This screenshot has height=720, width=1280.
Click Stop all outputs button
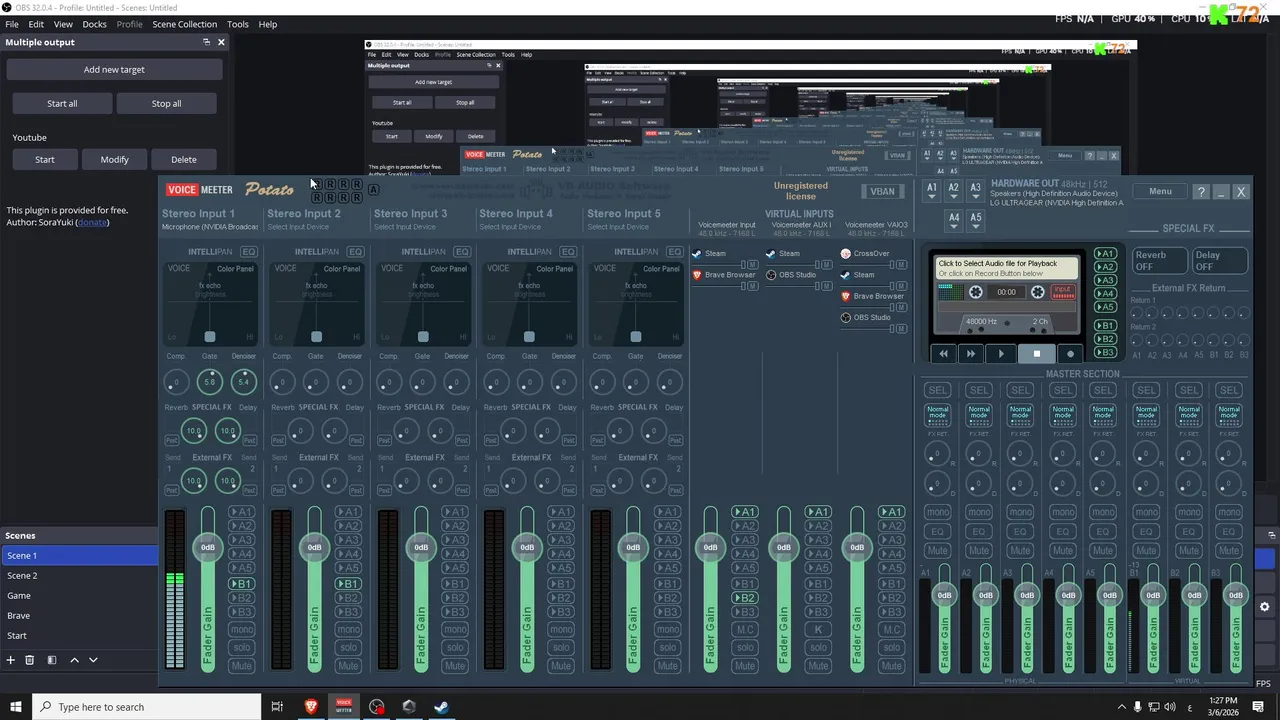166,103
